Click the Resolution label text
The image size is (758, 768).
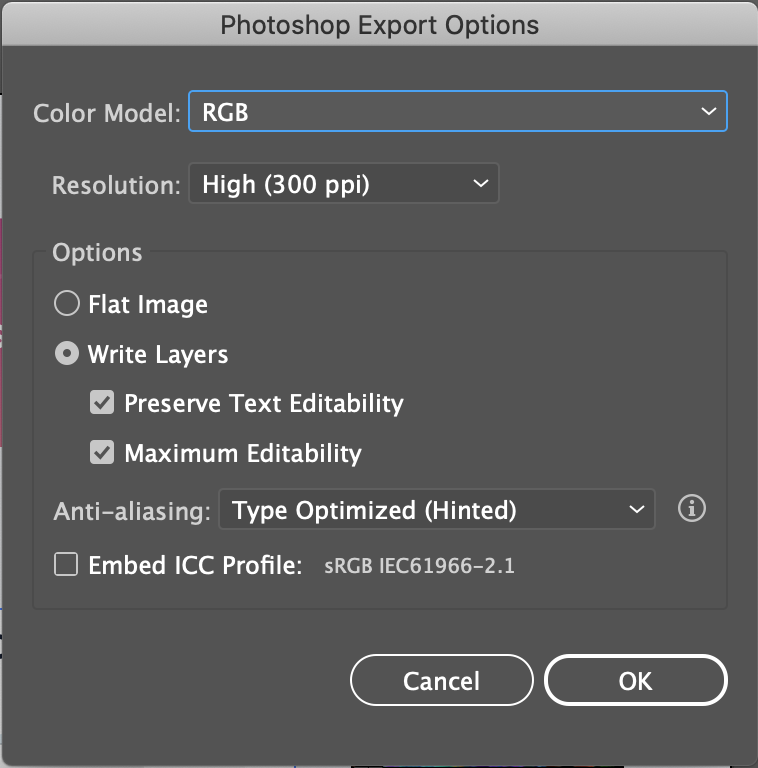[115, 185]
